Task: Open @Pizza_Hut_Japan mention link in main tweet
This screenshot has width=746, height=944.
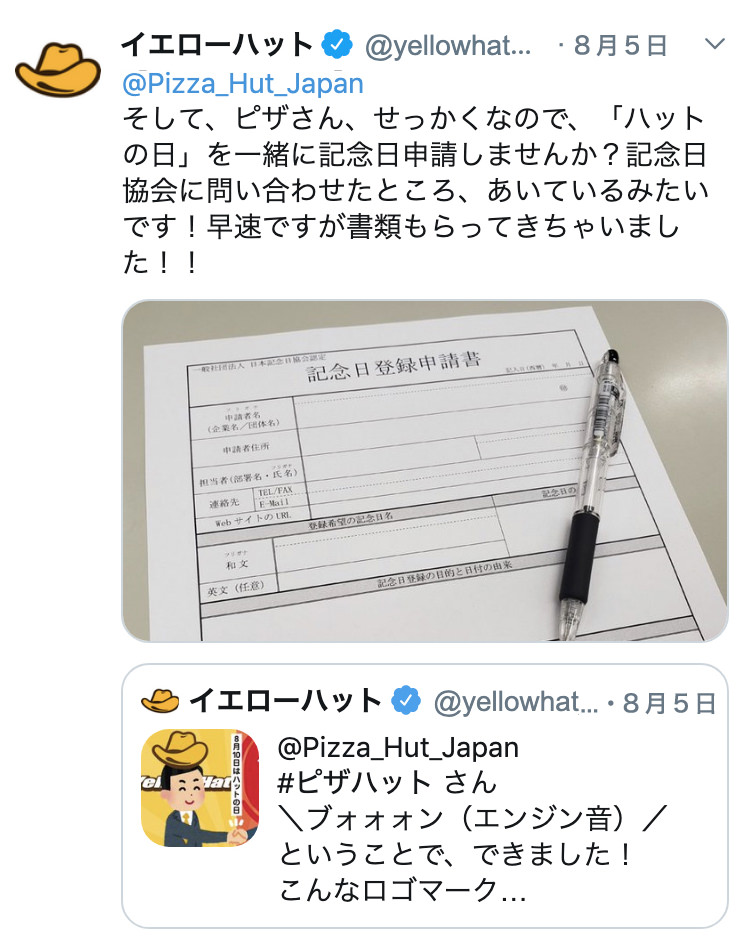Action: [x=243, y=83]
